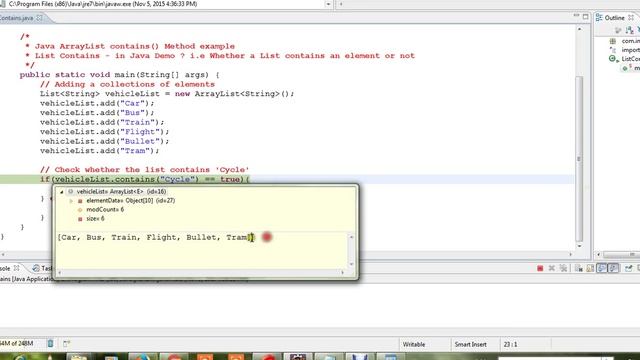Click the Smart Insert status bar field
The image size is (640, 360).
(470, 344)
